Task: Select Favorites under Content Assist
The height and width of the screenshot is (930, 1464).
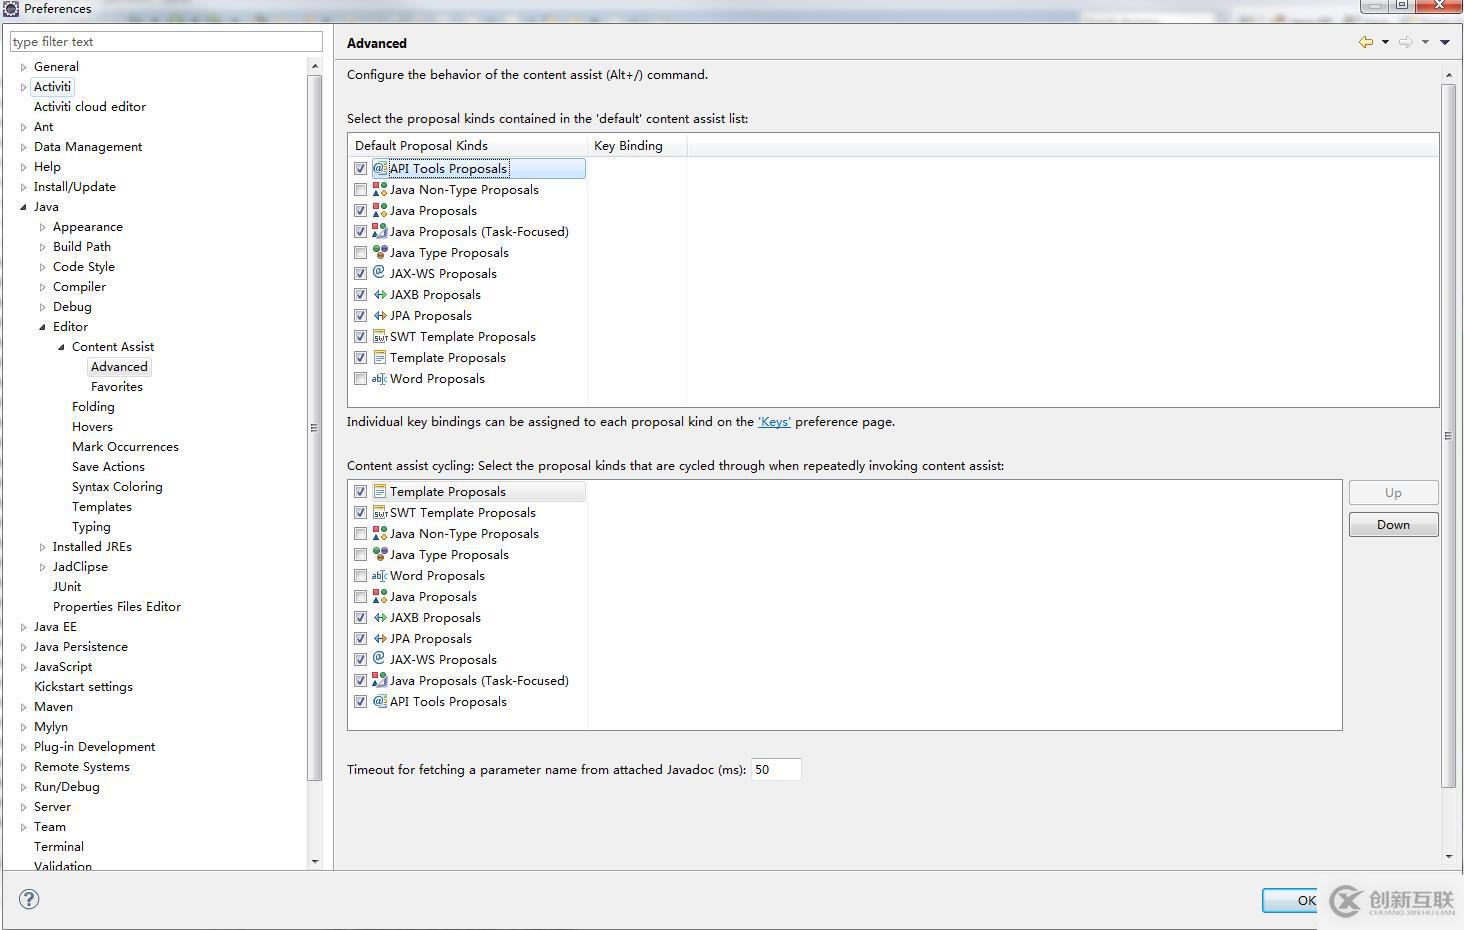Action: [117, 386]
